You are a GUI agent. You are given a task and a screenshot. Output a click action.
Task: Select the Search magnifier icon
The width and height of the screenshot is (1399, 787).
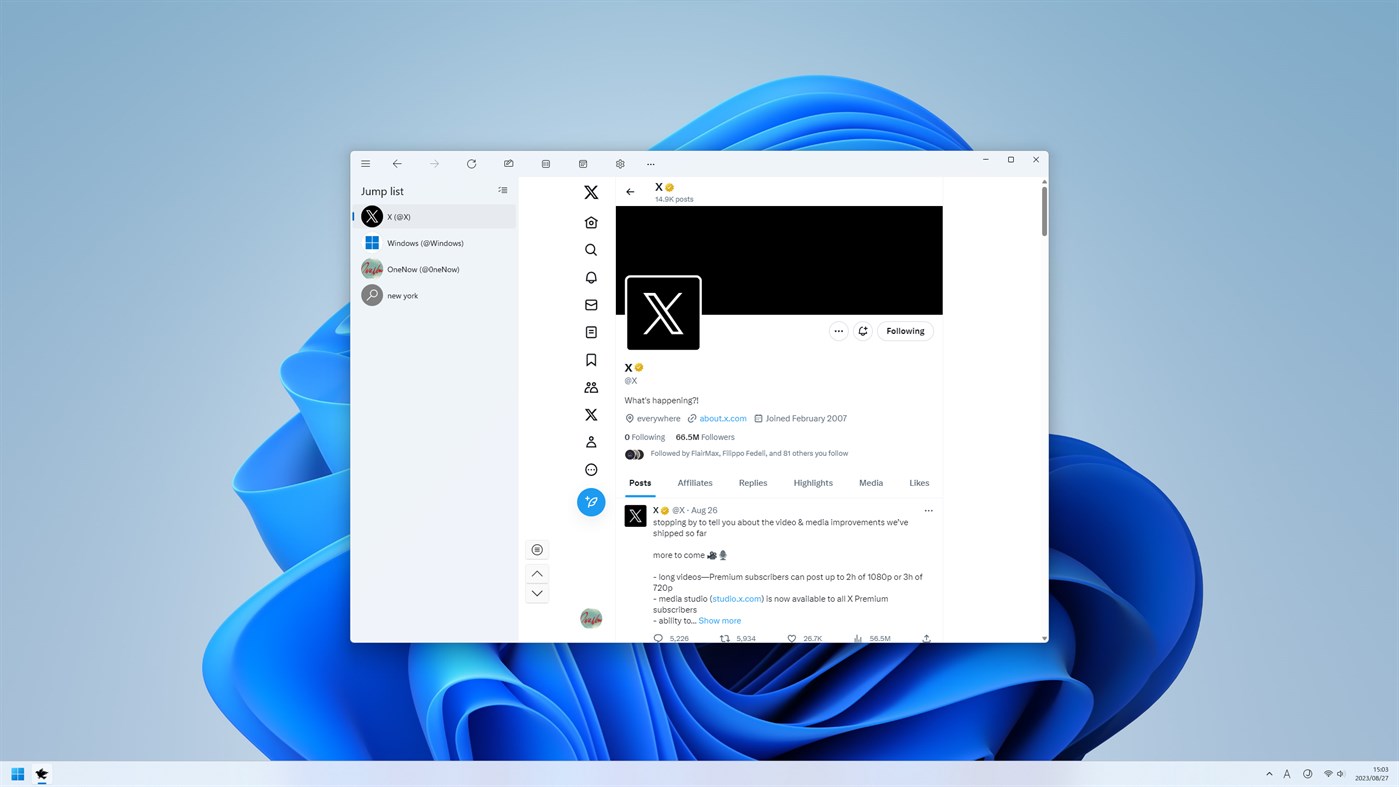click(590, 249)
